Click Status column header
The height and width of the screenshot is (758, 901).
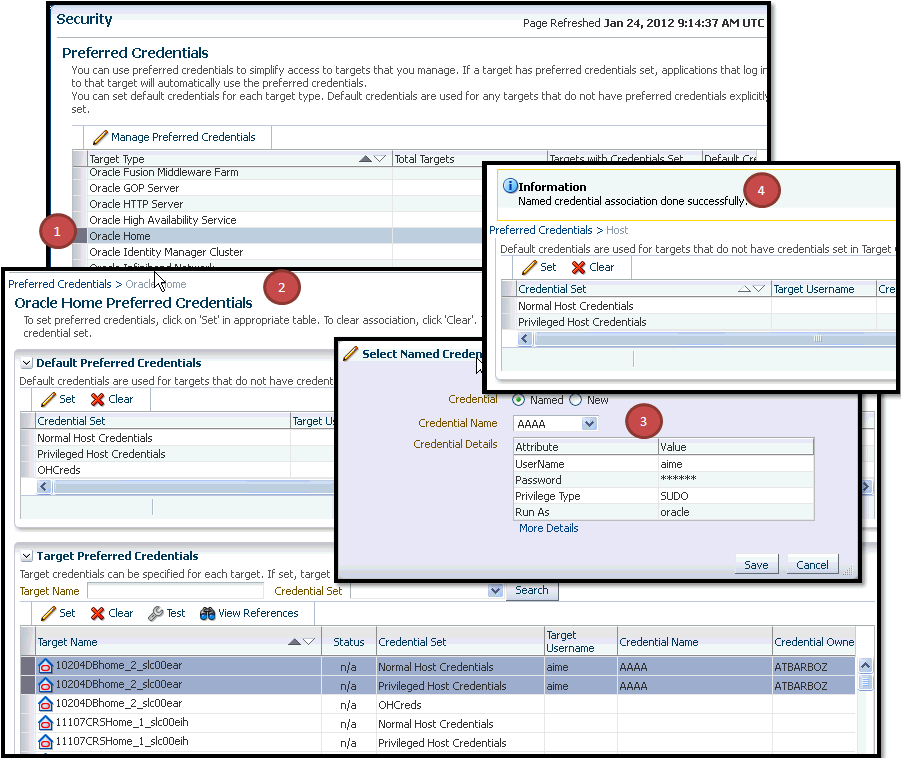(349, 642)
